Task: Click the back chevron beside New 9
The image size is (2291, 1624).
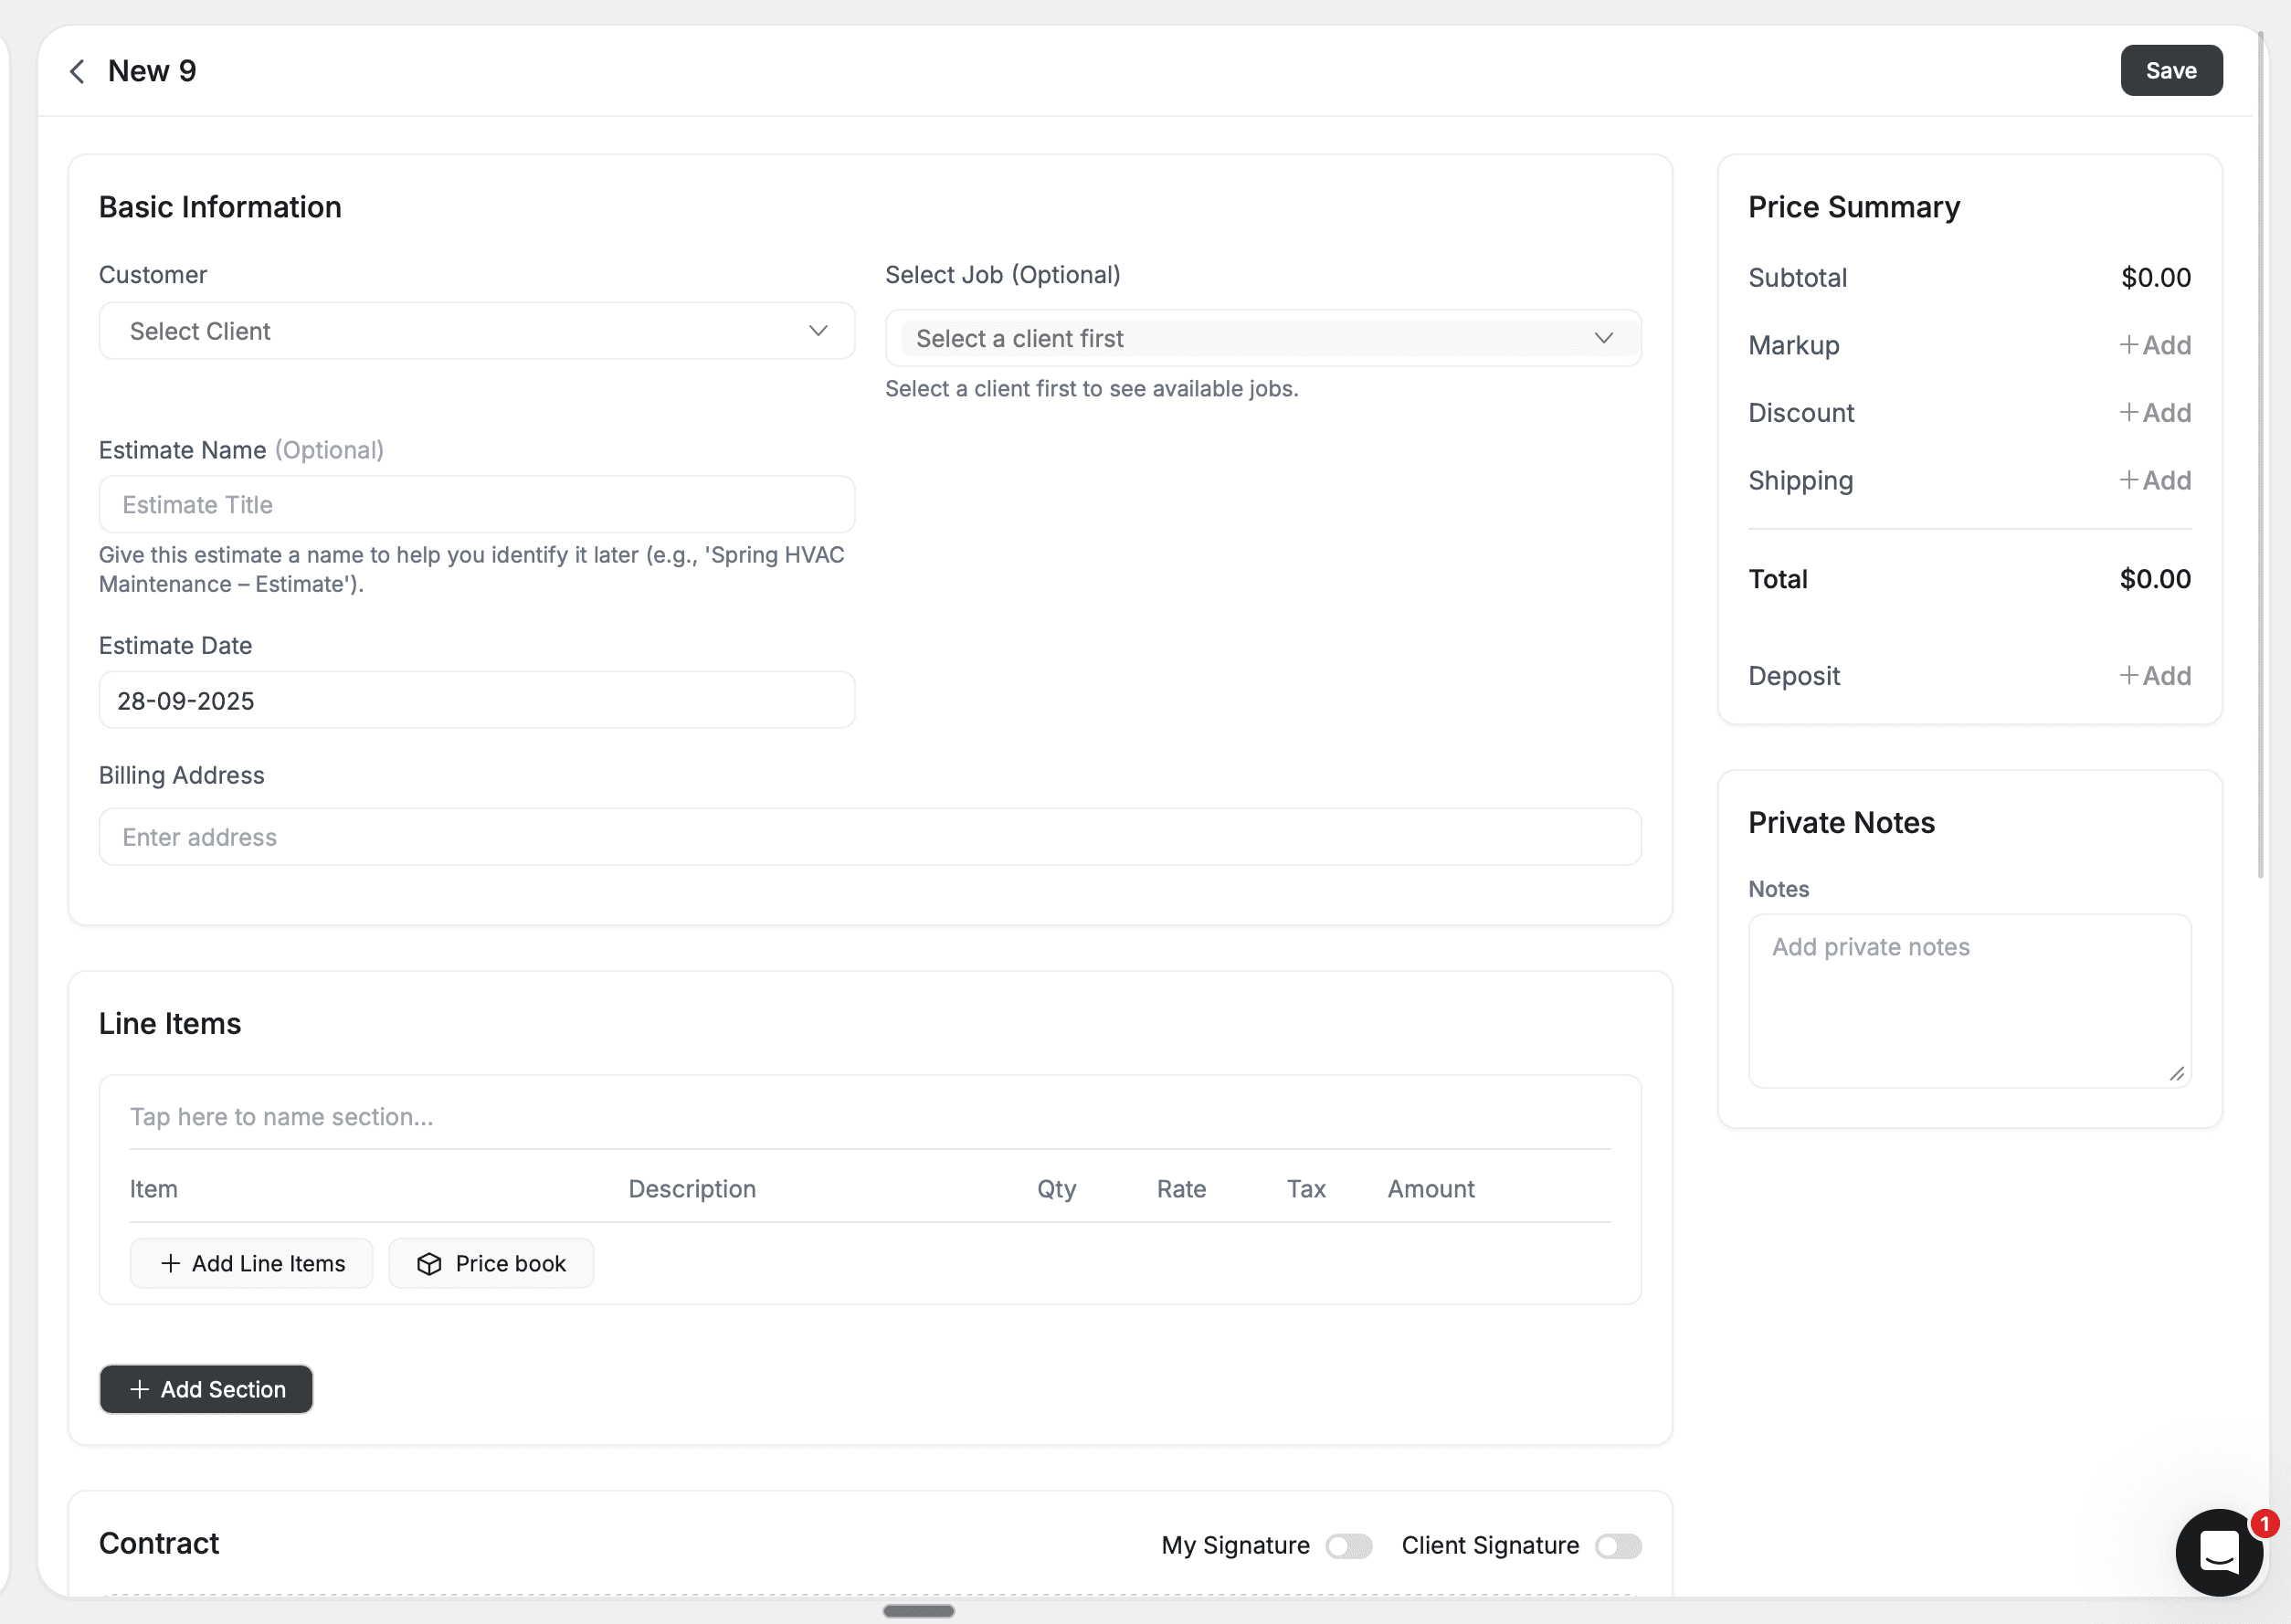Action: click(77, 70)
